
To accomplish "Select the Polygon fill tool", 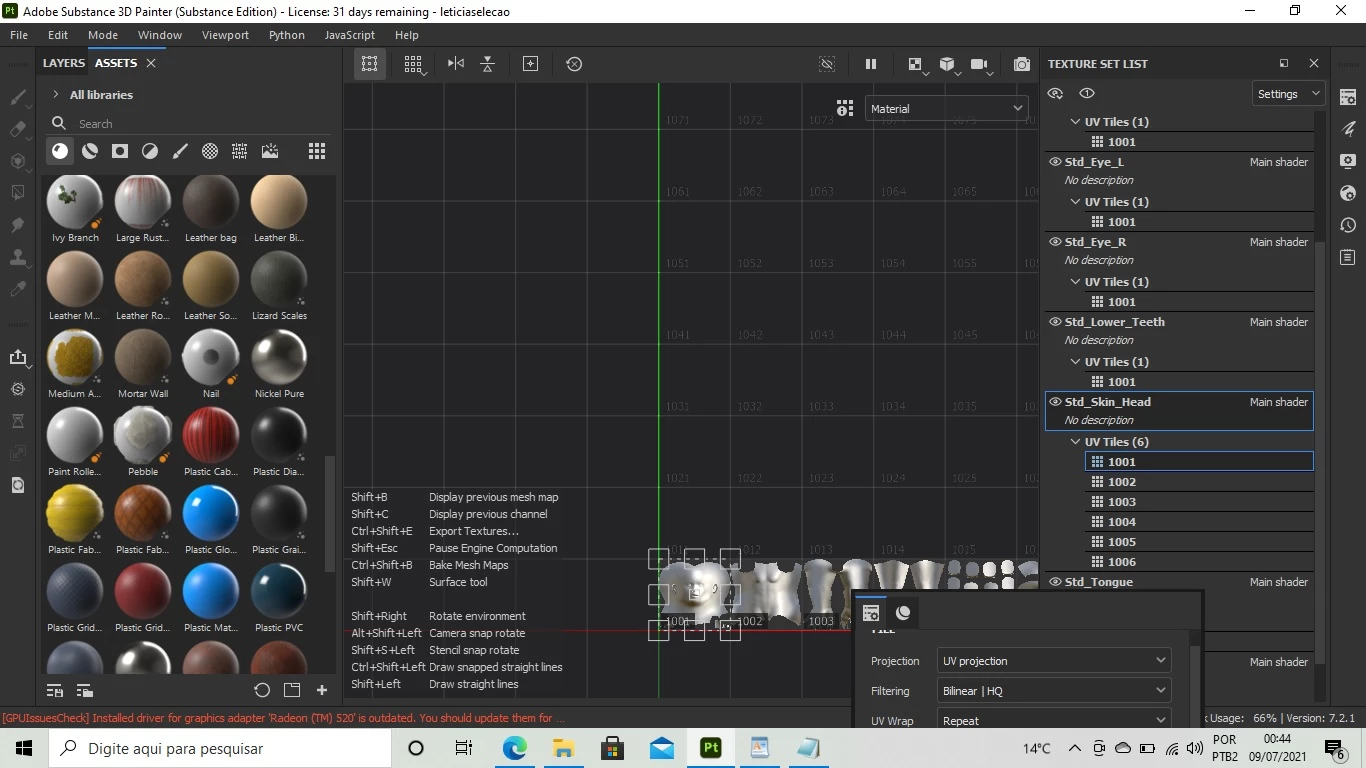I will point(17,193).
